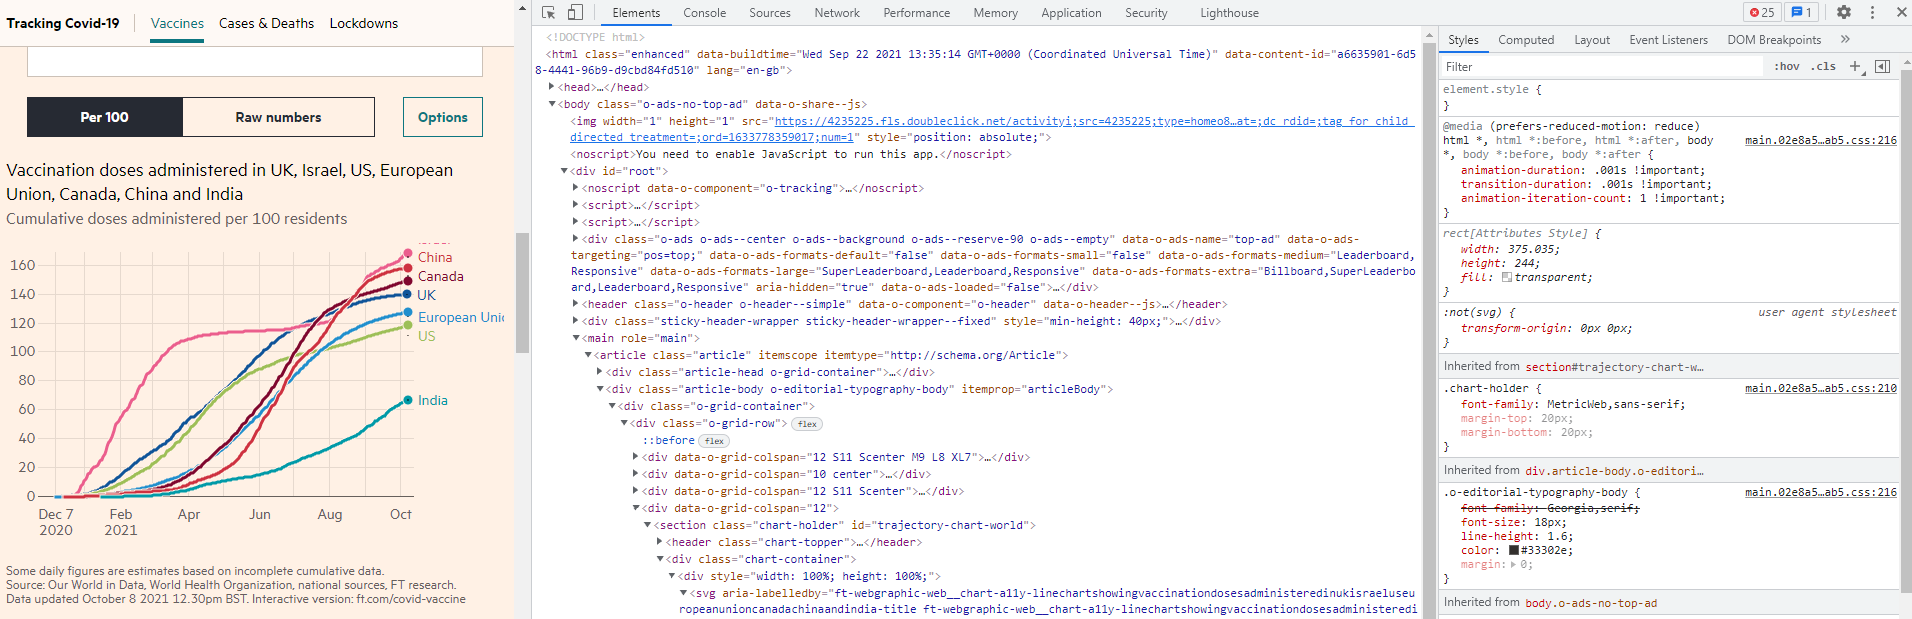This screenshot has width=1912, height=619.
Task: Open DOM Breakpoints pane tab
Action: point(1774,40)
